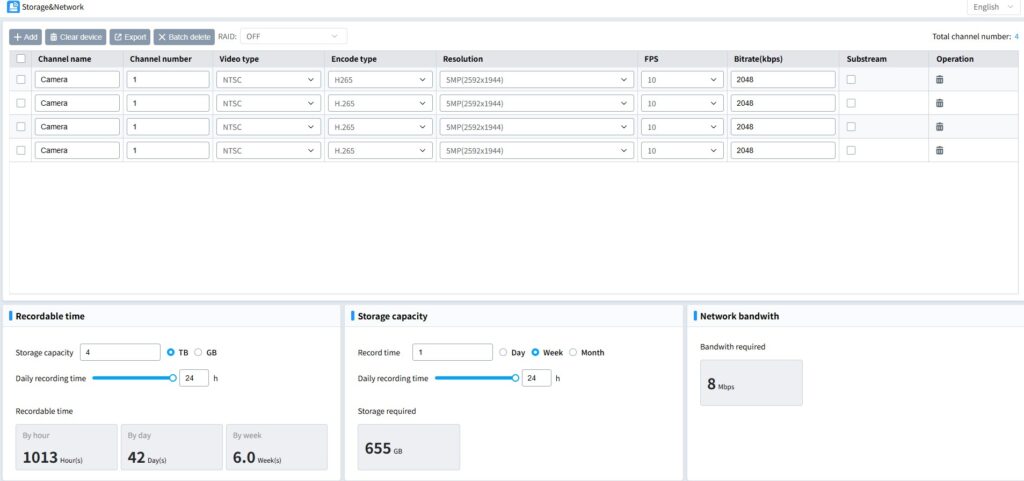Select GB radio for storage capacity unit
The width and height of the screenshot is (1024, 481).
(x=198, y=352)
